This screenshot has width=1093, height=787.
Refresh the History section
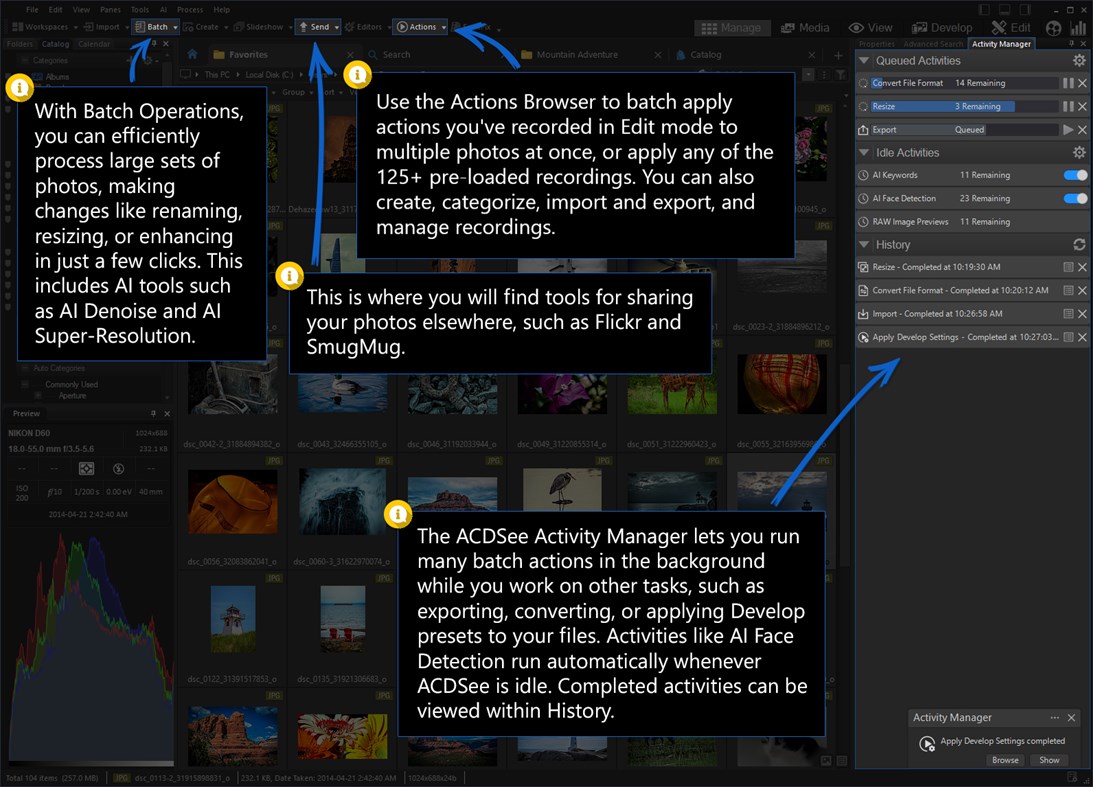click(x=1078, y=245)
